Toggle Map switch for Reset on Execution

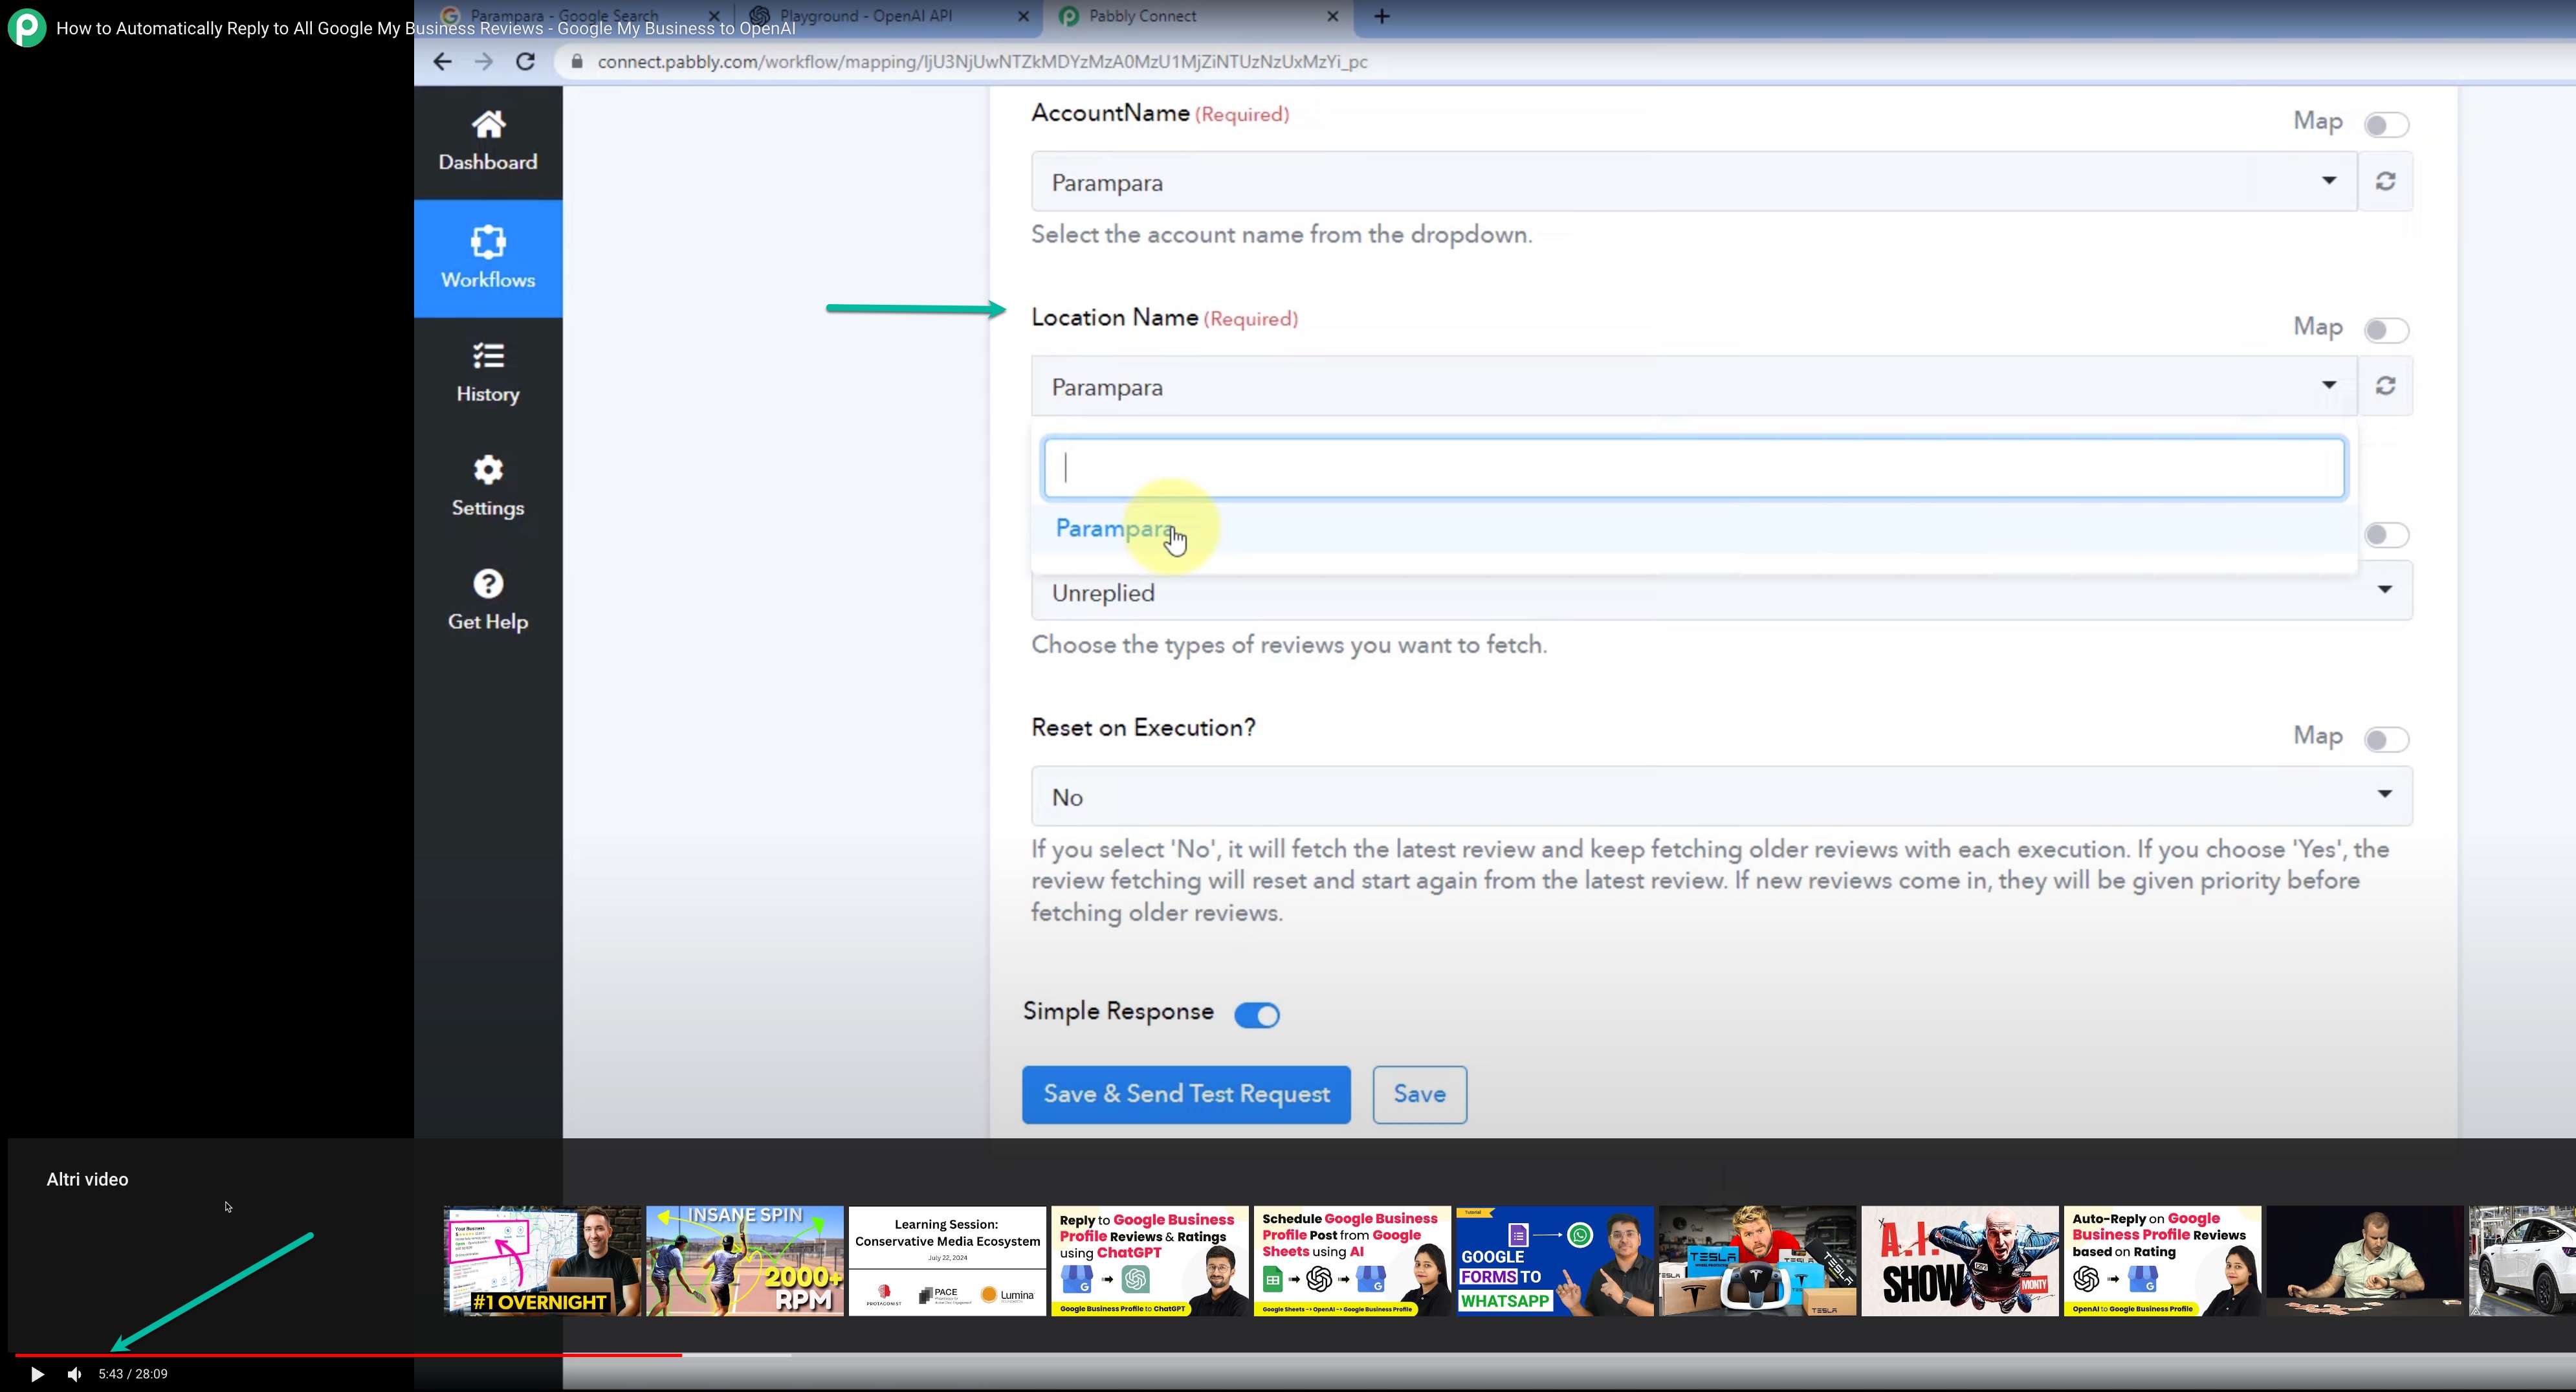pyautogui.click(x=2386, y=740)
